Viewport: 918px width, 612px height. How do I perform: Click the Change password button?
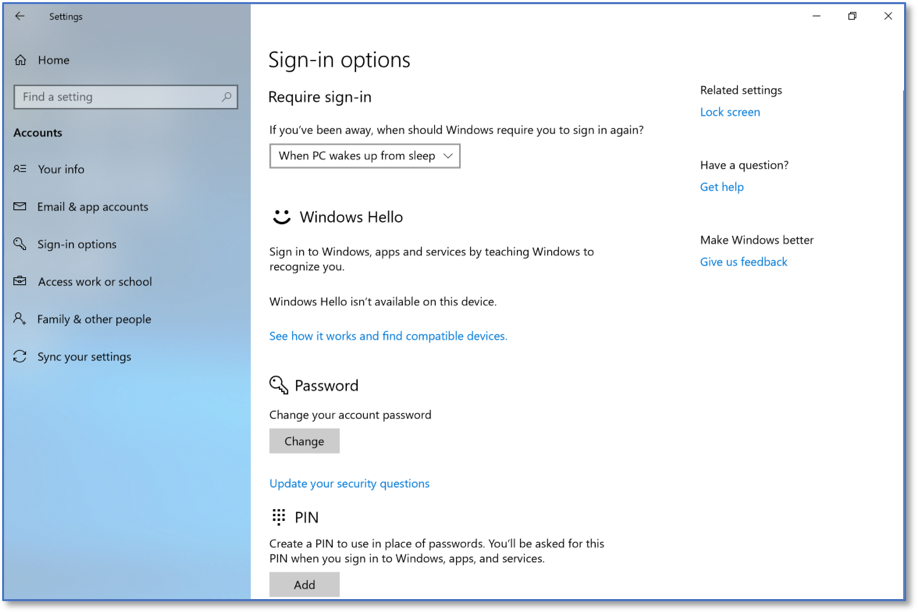tap(304, 441)
